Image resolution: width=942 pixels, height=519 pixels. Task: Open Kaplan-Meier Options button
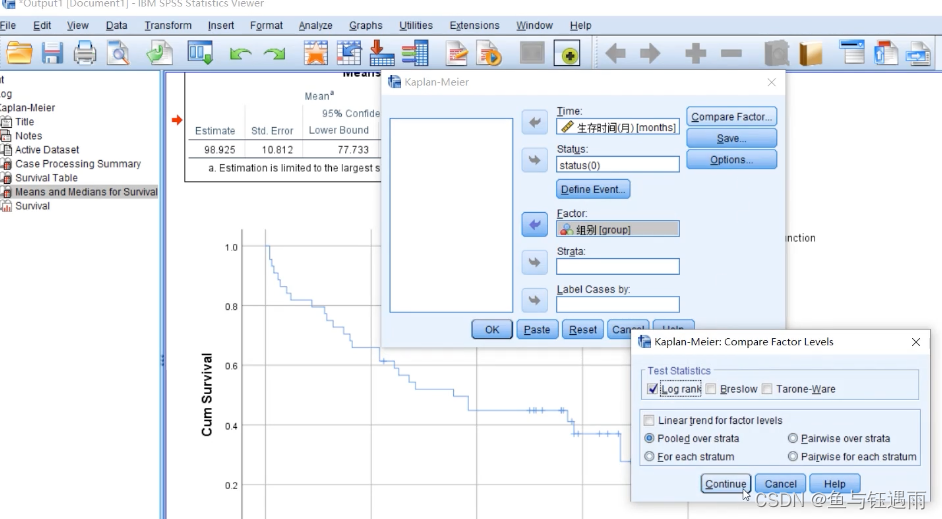[731, 160]
